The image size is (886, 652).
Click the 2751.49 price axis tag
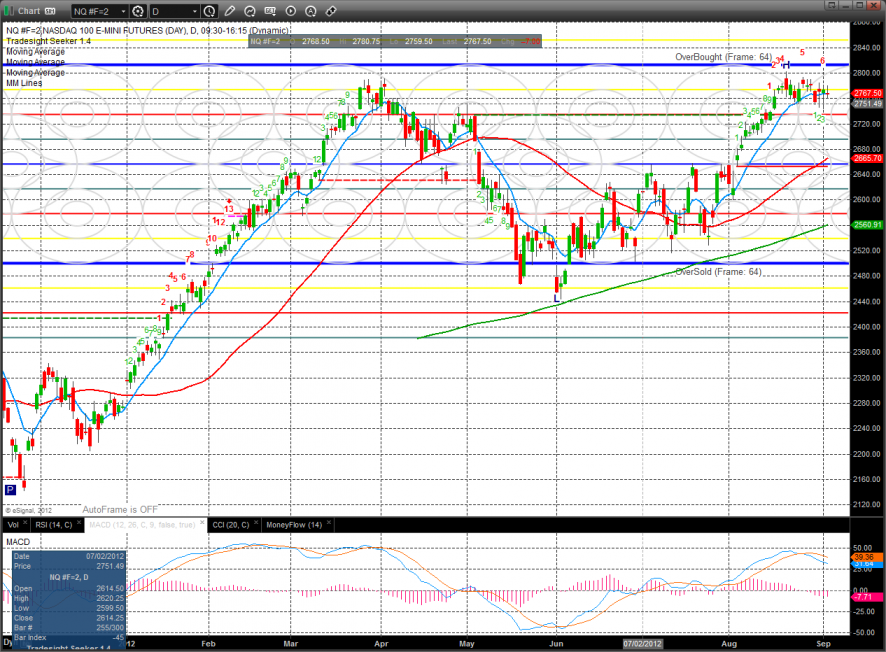(x=867, y=103)
